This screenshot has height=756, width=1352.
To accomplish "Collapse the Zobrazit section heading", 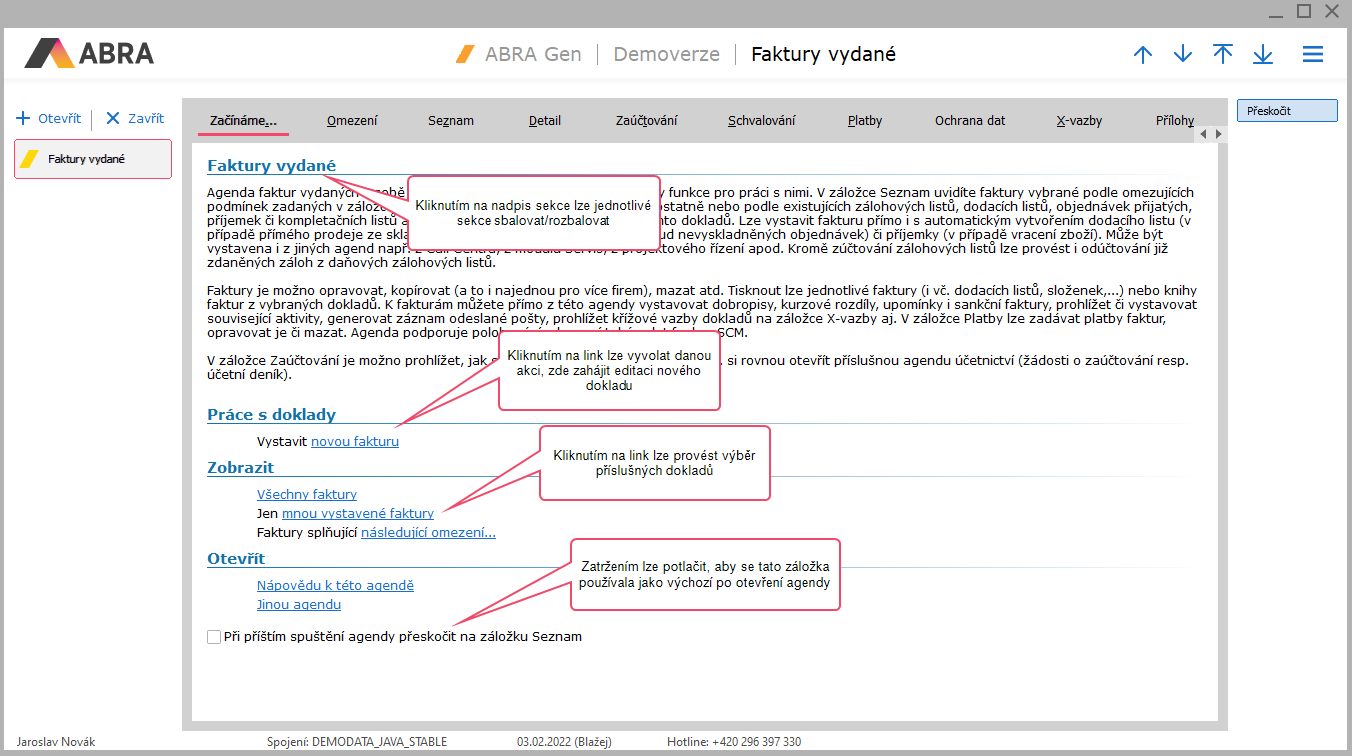I will [240, 468].
